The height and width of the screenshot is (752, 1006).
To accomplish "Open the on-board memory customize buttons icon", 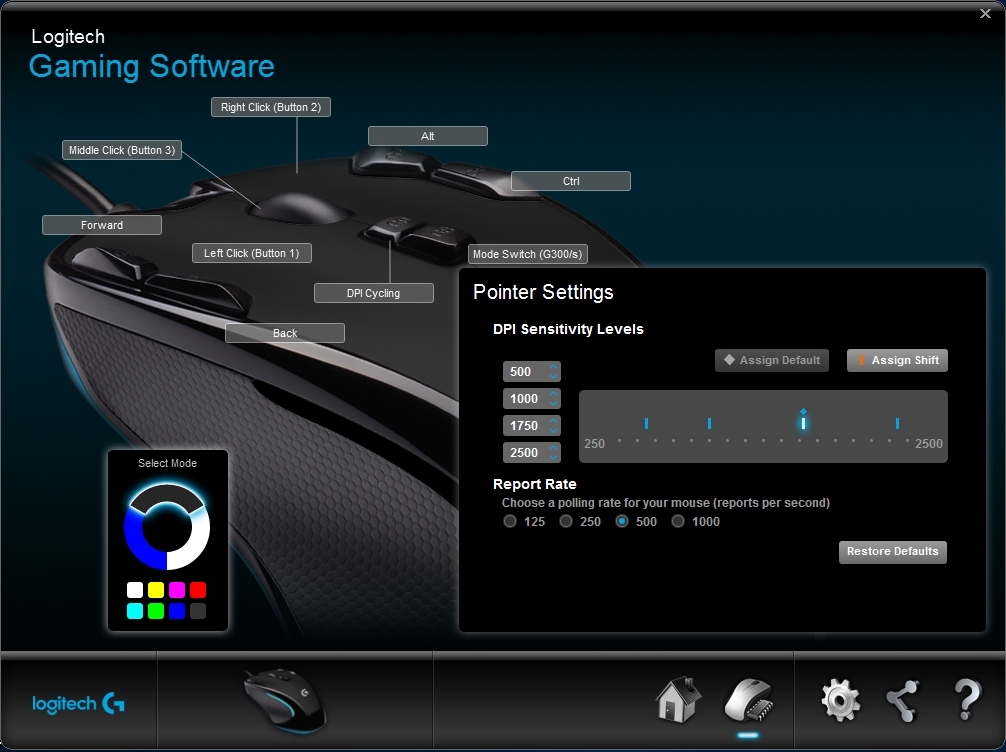I will tap(748, 701).
